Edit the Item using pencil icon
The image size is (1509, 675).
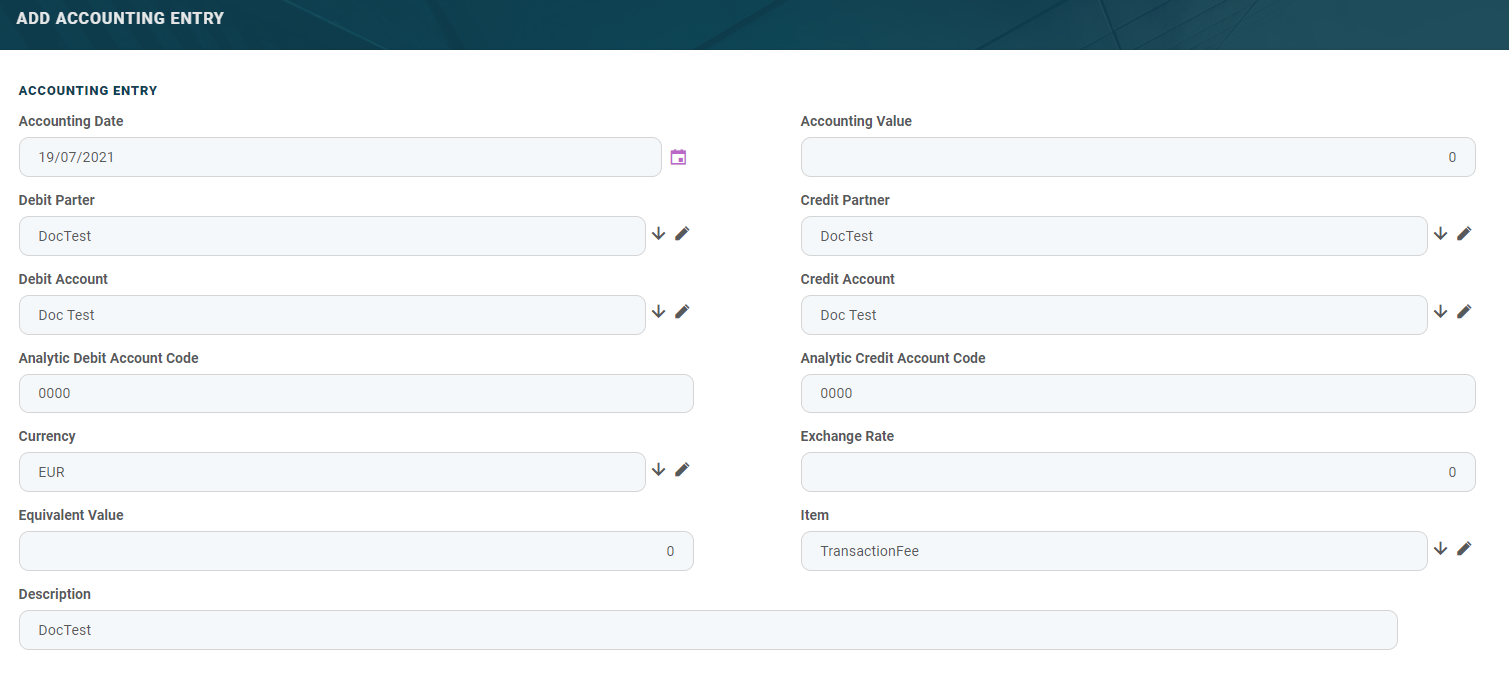coord(1464,548)
